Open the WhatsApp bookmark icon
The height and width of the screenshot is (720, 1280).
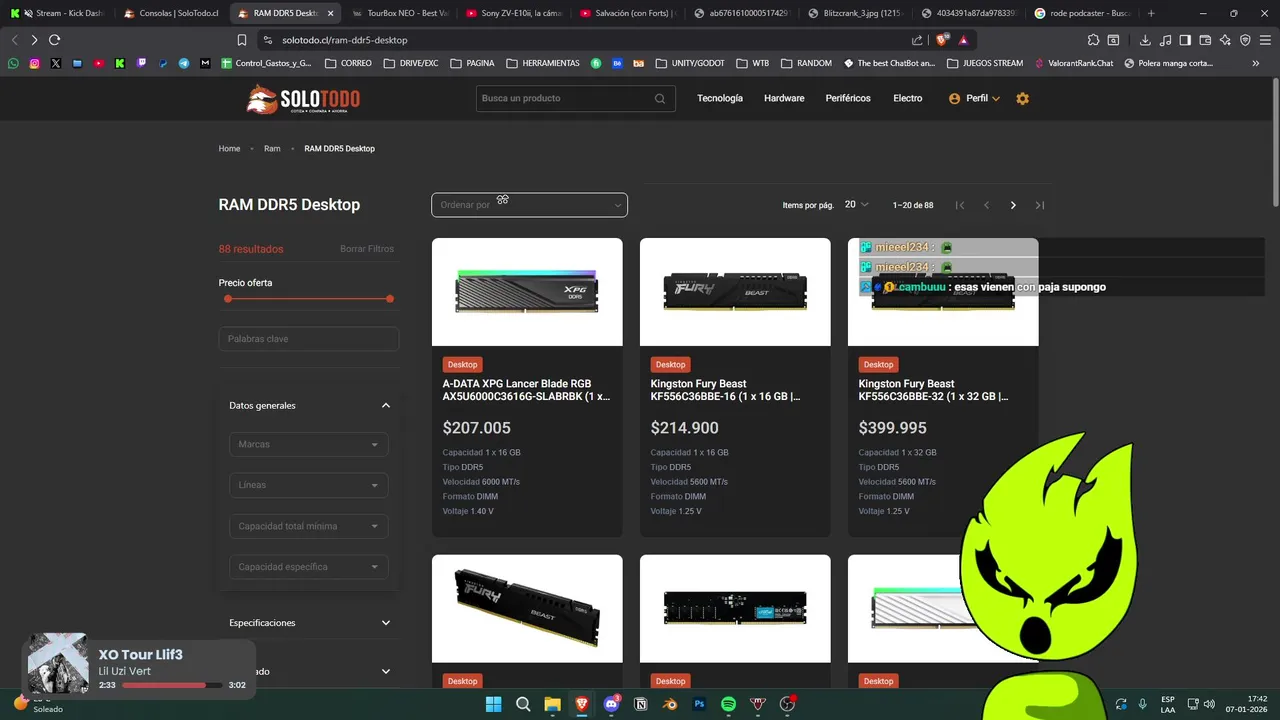point(13,63)
